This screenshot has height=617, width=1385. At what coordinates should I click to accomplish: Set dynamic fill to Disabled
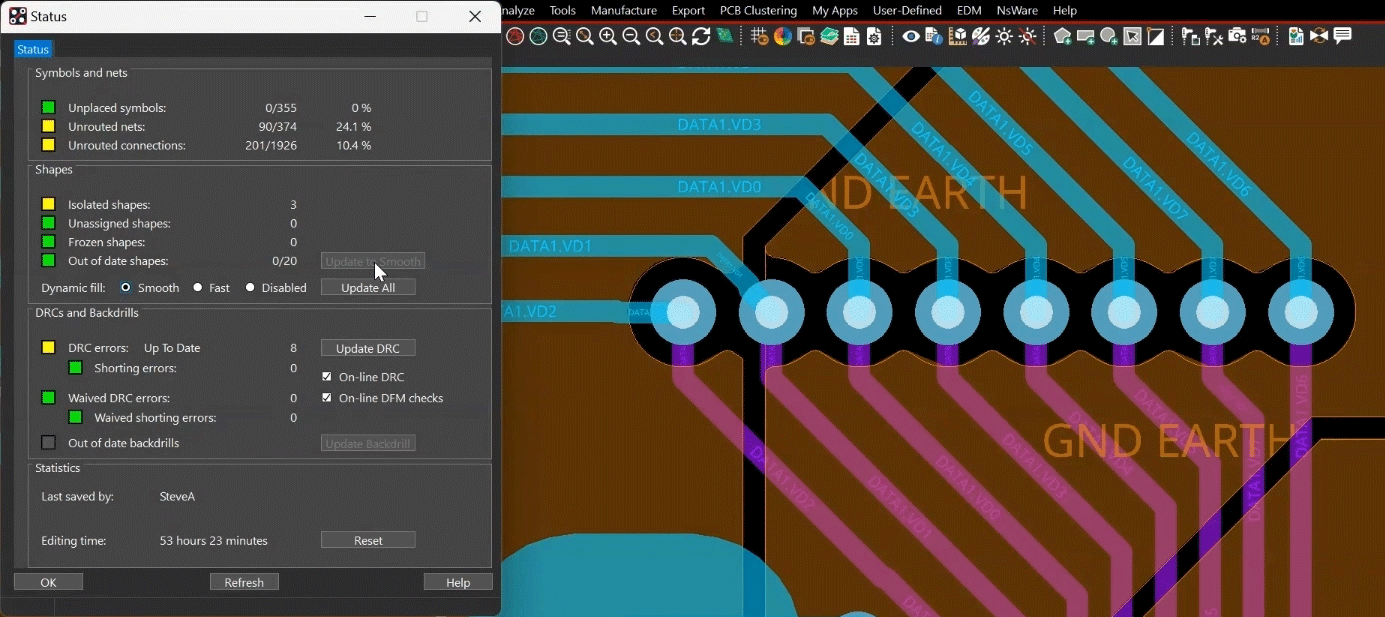click(x=249, y=288)
